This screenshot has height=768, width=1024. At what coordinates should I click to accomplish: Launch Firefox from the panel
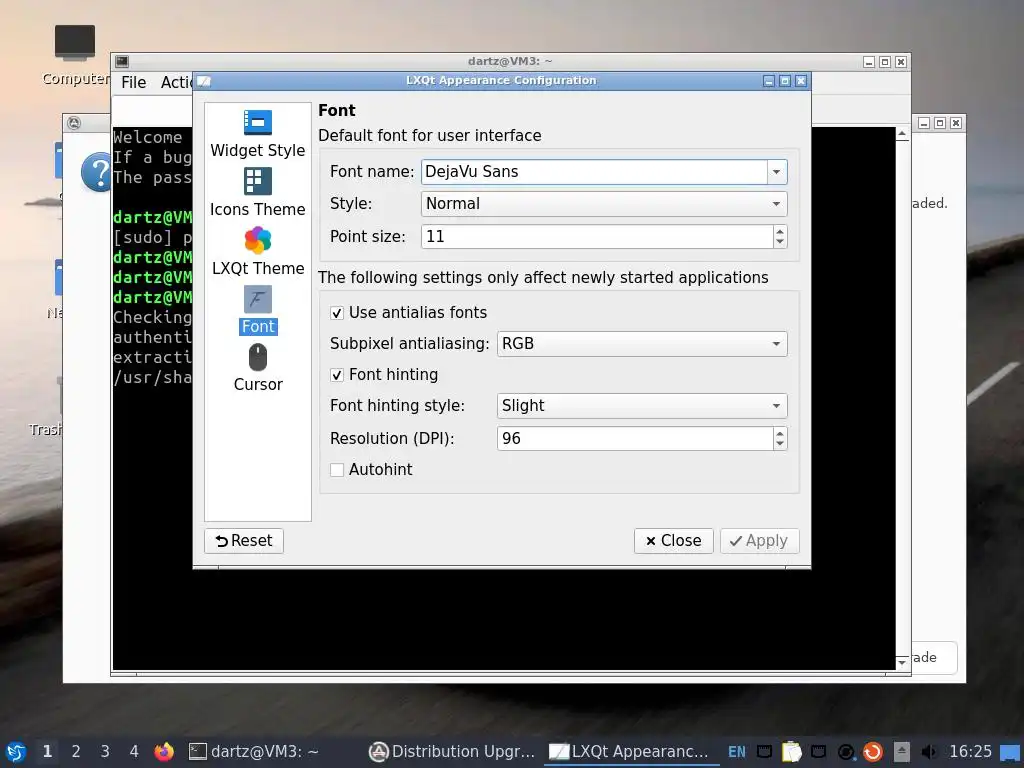tap(164, 752)
